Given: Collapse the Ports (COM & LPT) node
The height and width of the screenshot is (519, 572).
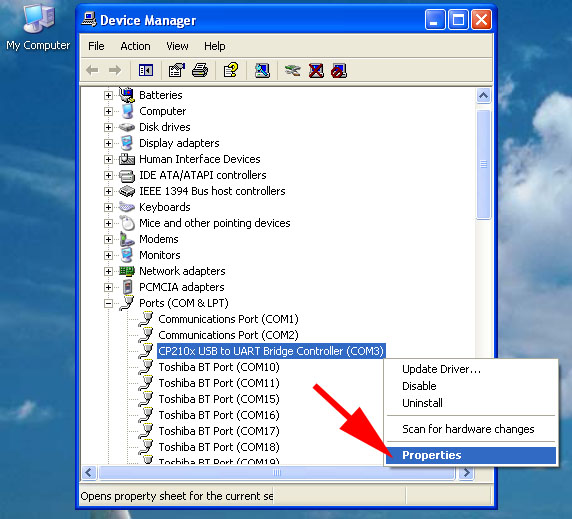Looking at the screenshot, I should [x=108, y=303].
